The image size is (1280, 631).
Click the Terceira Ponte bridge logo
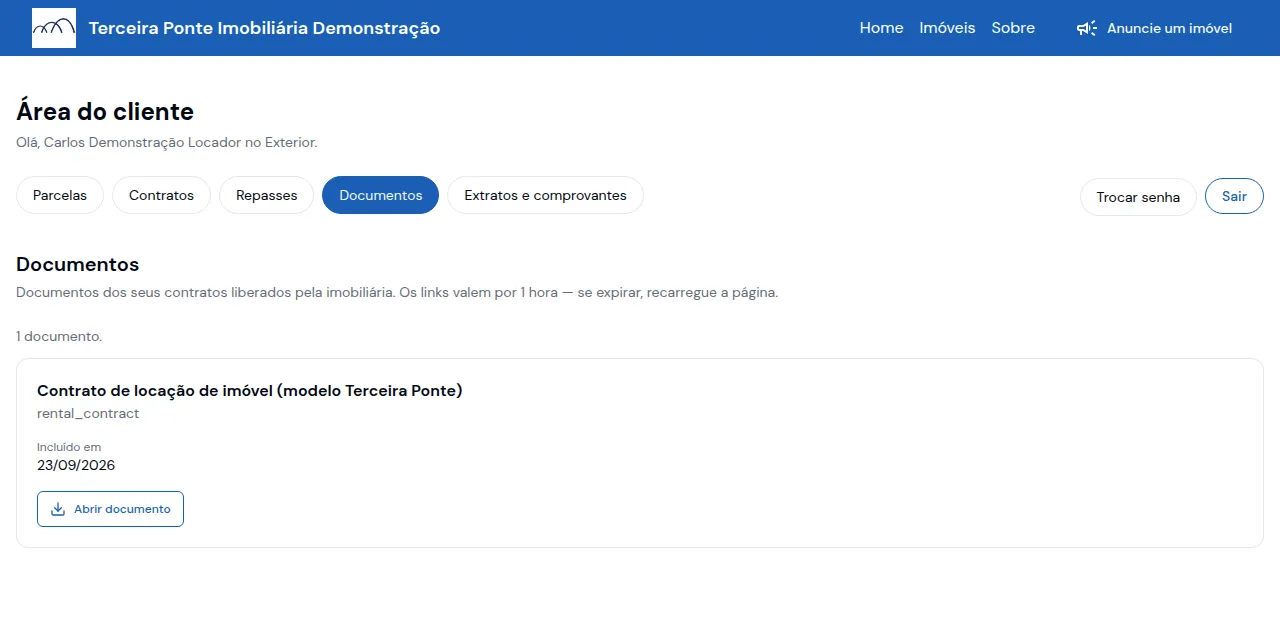(54, 28)
